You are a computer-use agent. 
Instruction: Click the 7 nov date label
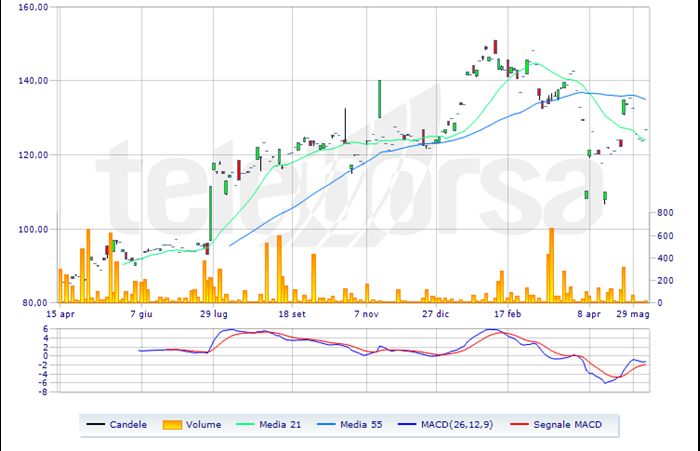[x=367, y=314]
